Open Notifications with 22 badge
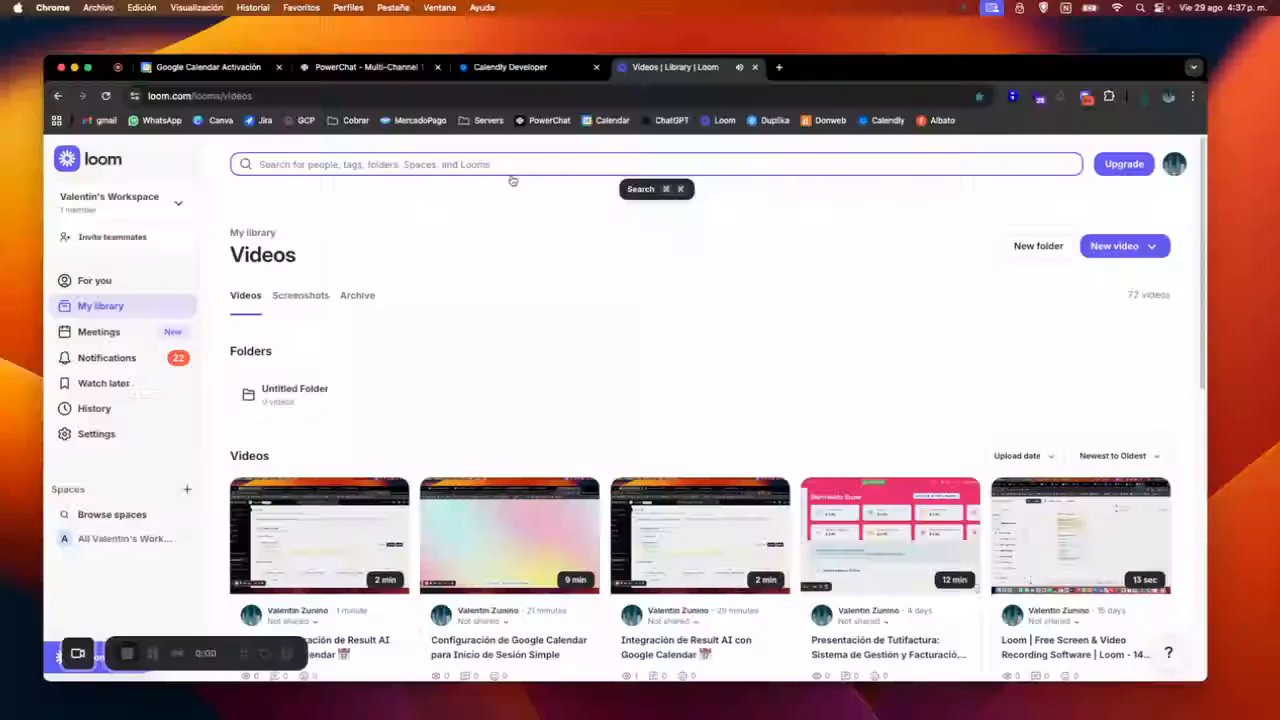1280x720 pixels. pyautogui.click(x=125, y=358)
